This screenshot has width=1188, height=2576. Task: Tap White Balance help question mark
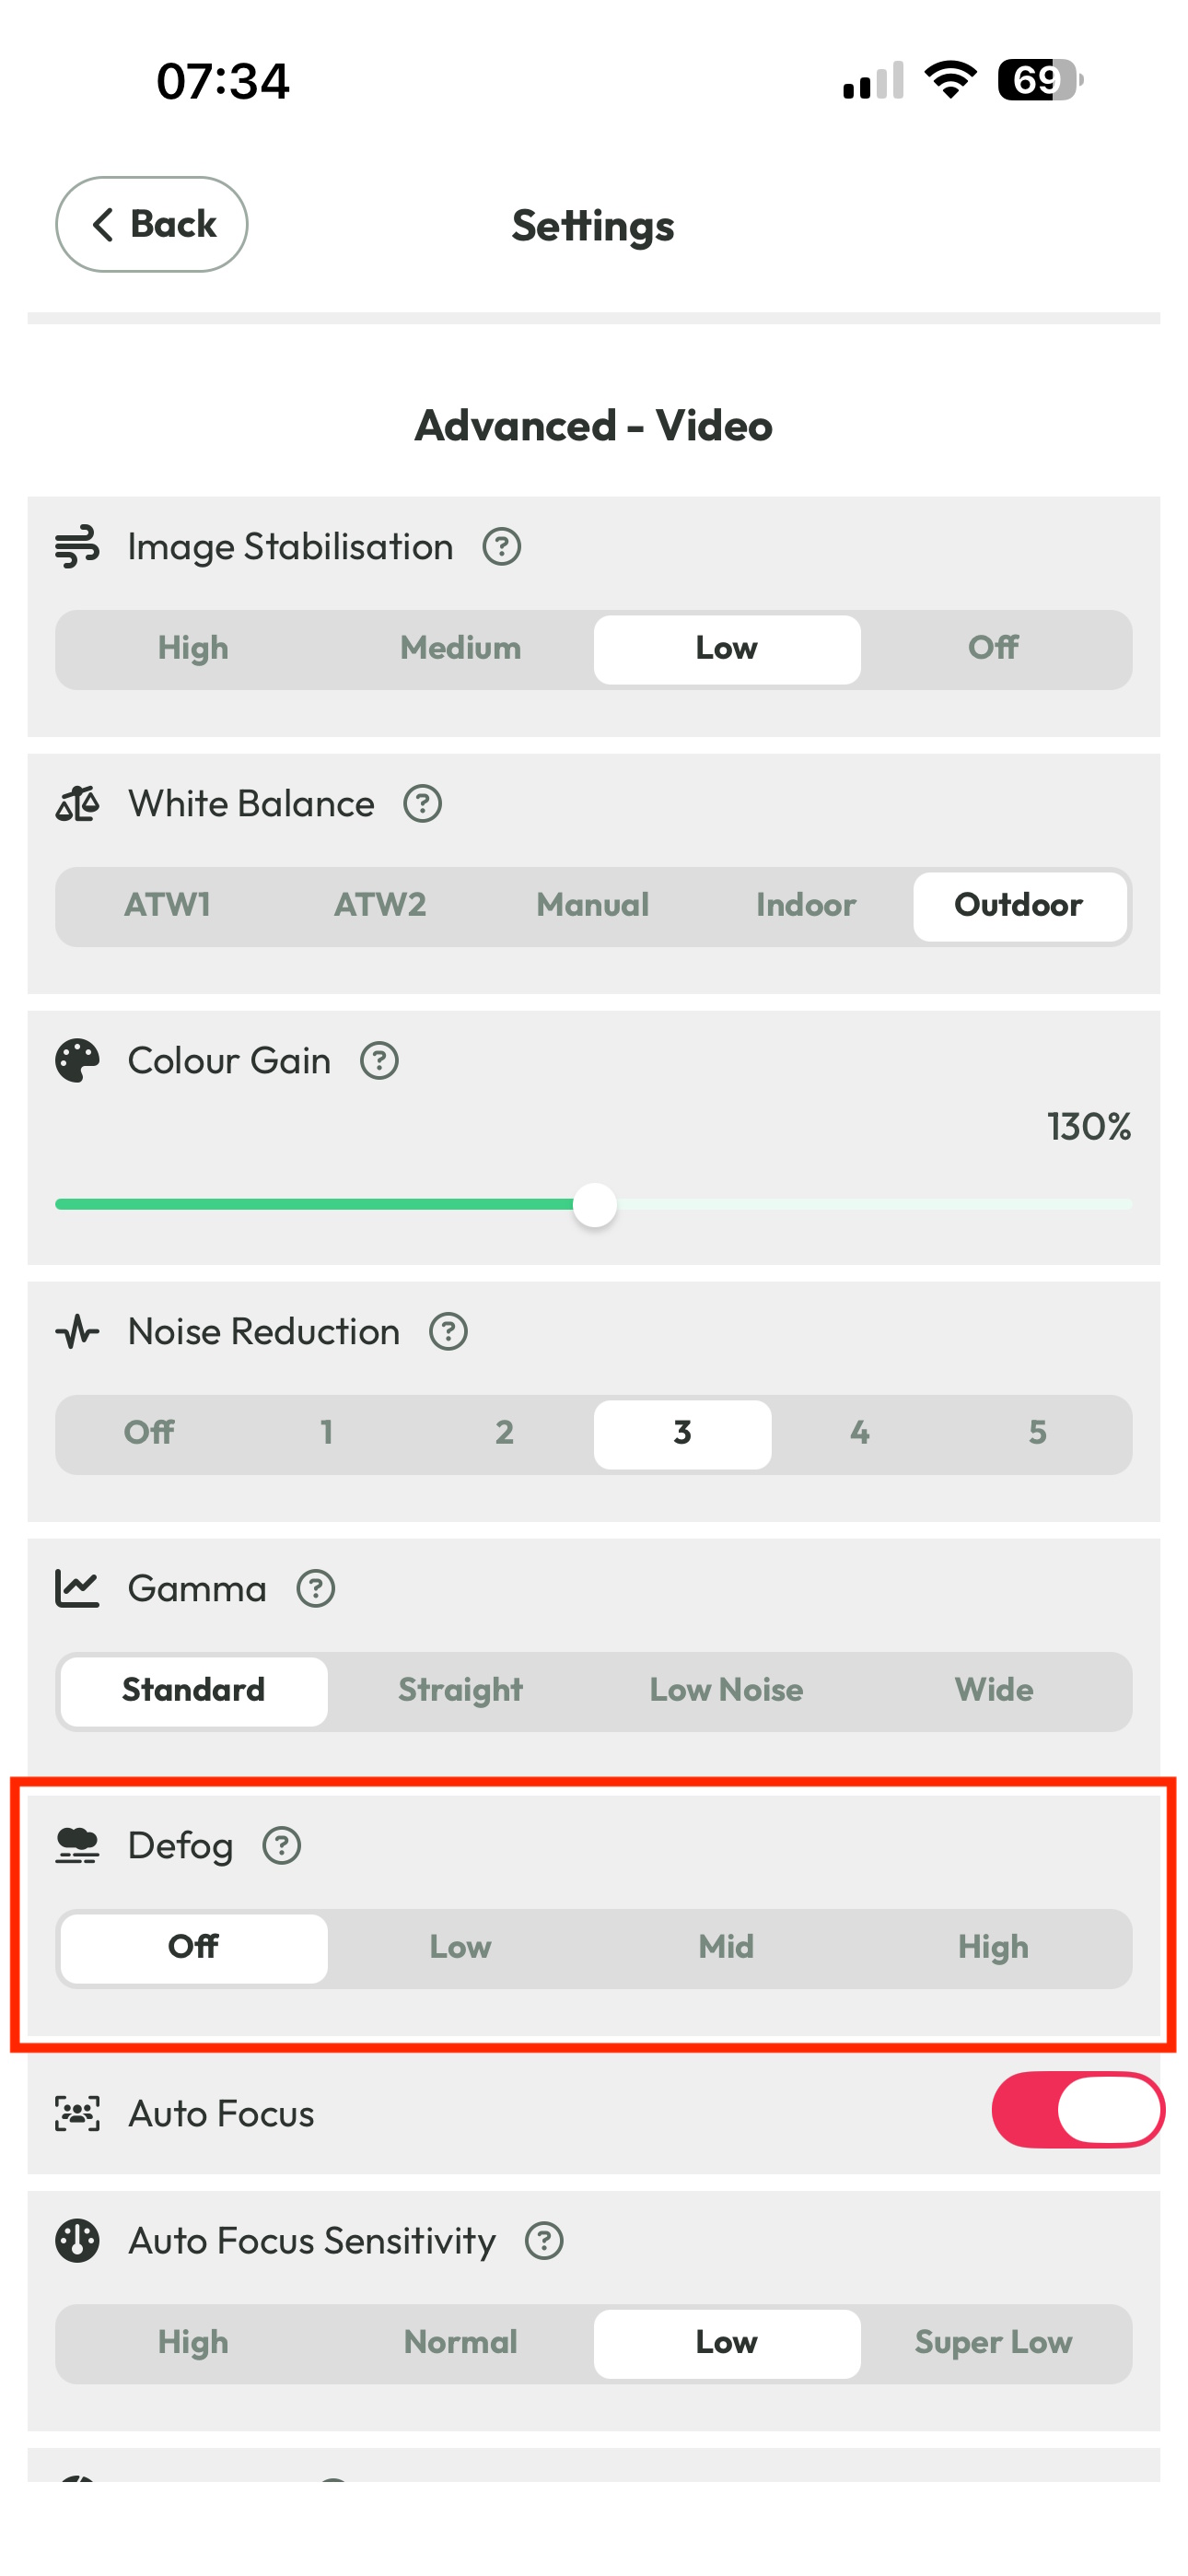(422, 804)
